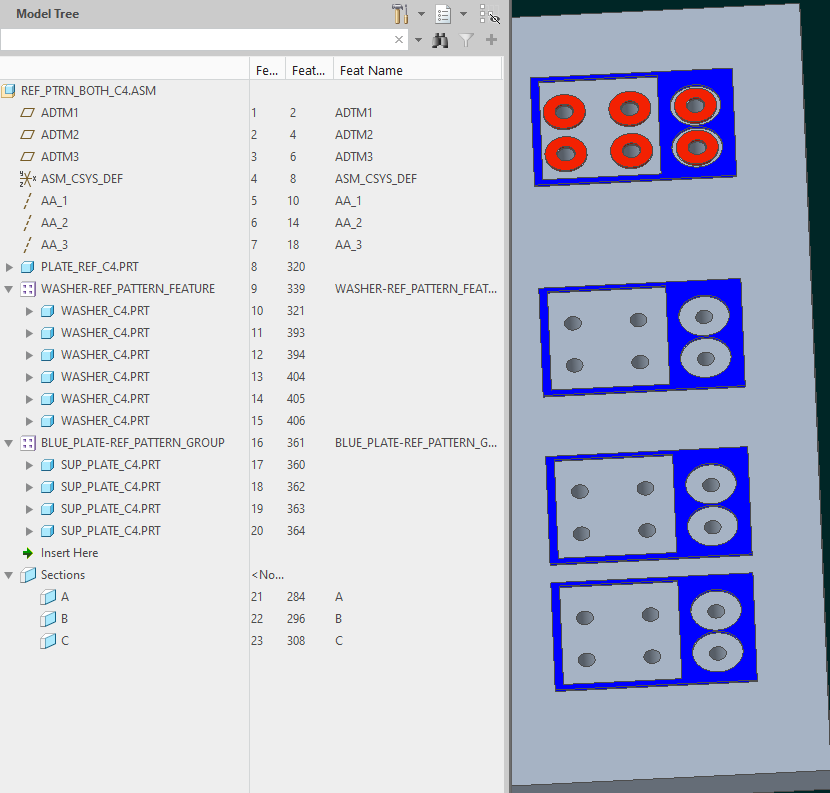Select Section C in the tree

click(x=62, y=640)
